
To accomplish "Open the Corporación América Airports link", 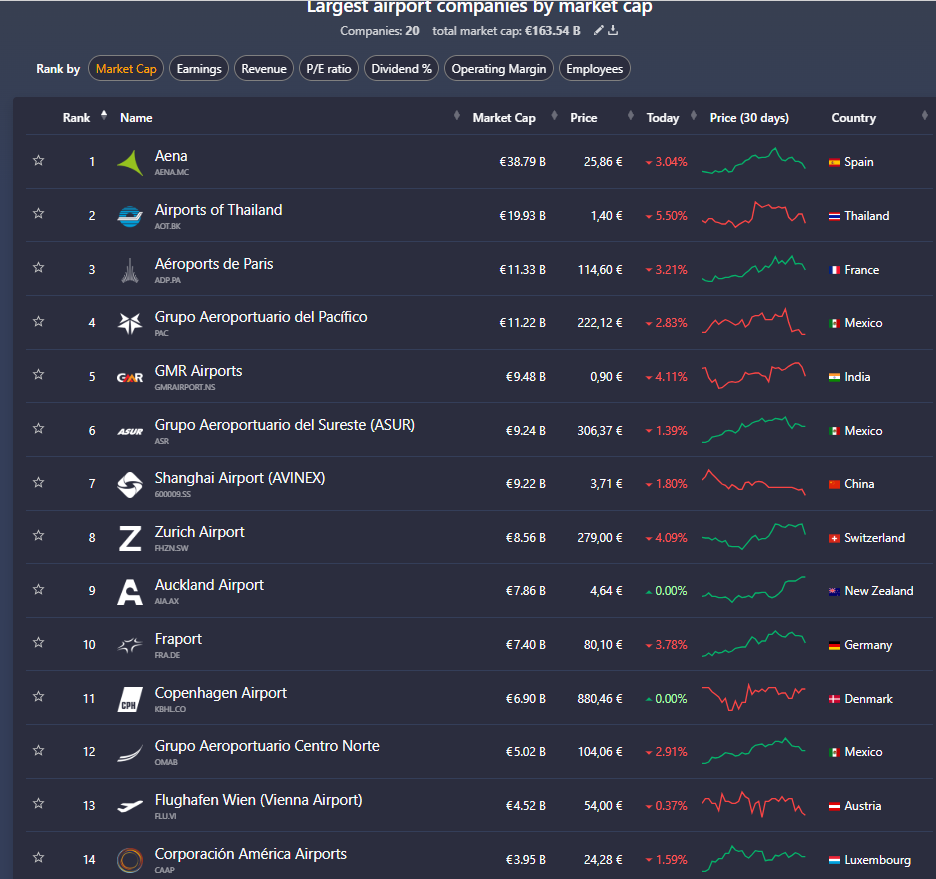I will coord(251,854).
